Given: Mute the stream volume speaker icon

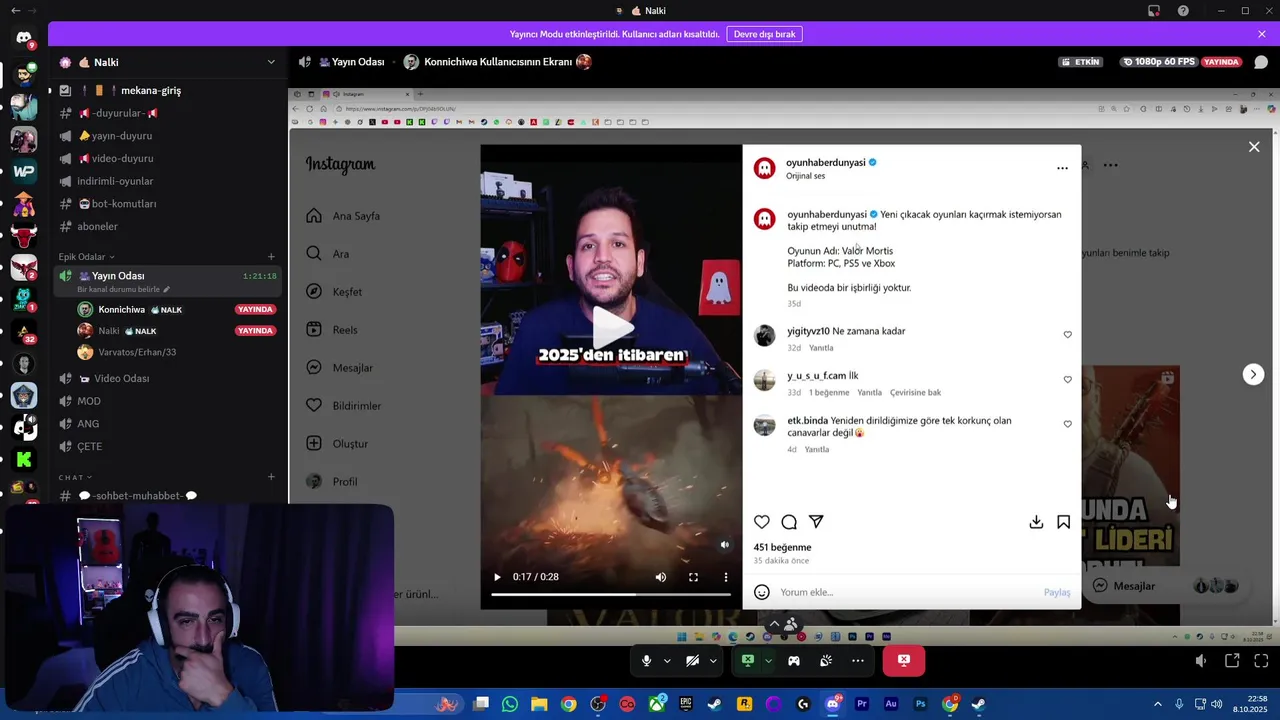Looking at the screenshot, I should (x=1201, y=661).
